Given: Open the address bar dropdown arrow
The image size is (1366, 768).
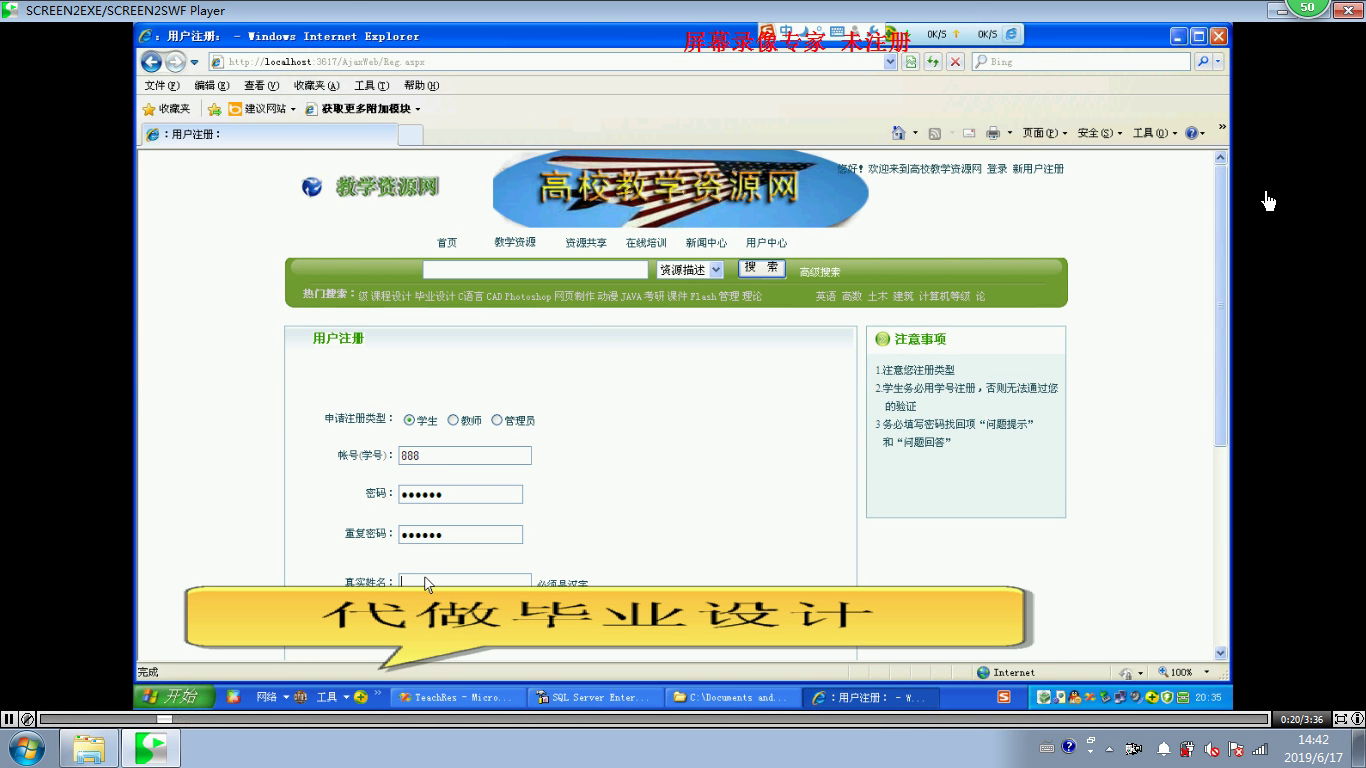Looking at the screenshot, I should click(x=891, y=62).
